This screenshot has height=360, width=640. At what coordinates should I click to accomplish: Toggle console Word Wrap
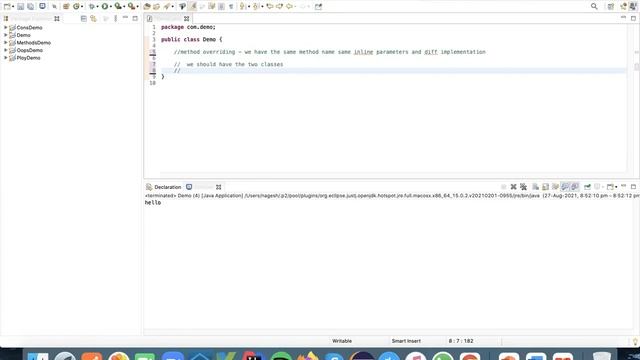click(x=555, y=187)
